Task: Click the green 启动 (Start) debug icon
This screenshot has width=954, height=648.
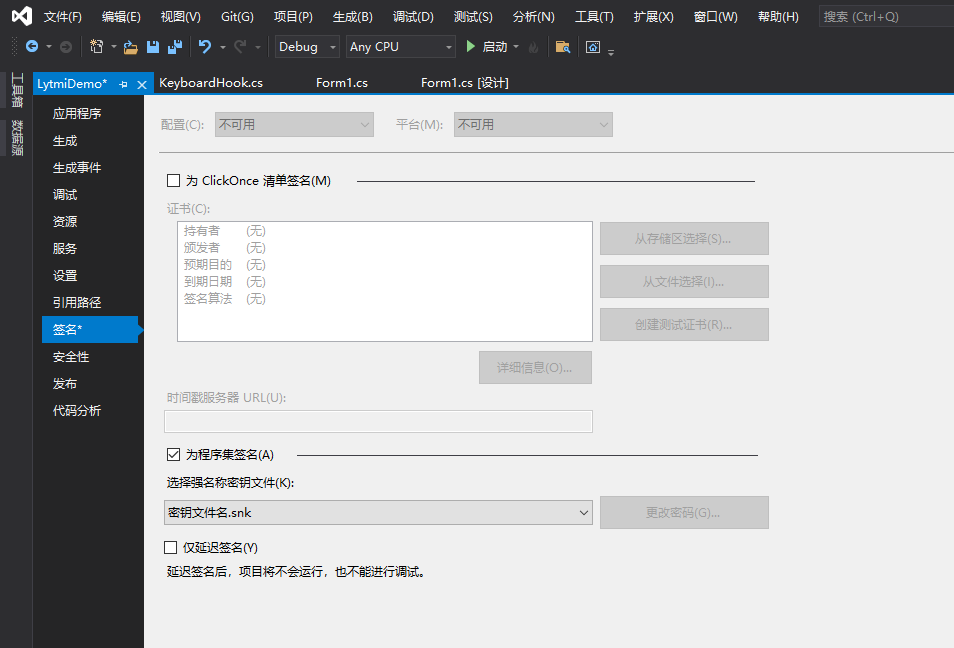Action: tap(468, 46)
